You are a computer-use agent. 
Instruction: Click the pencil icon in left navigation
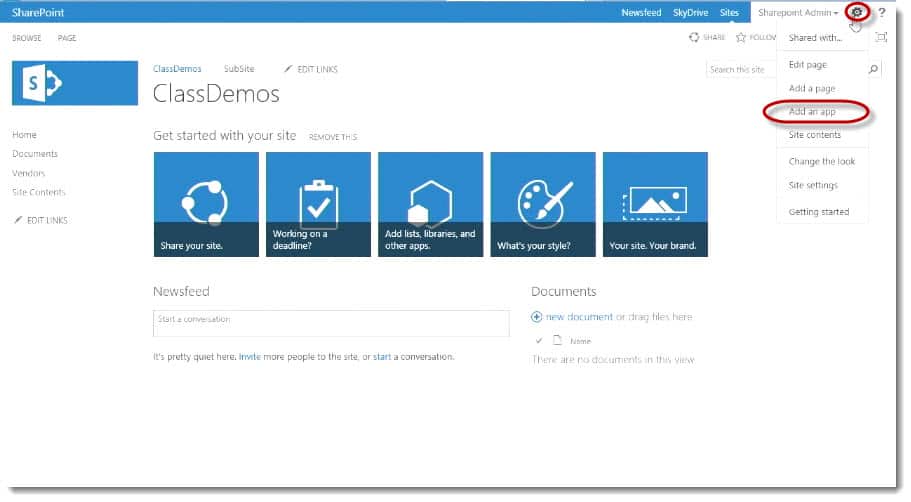click(x=18, y=220)
